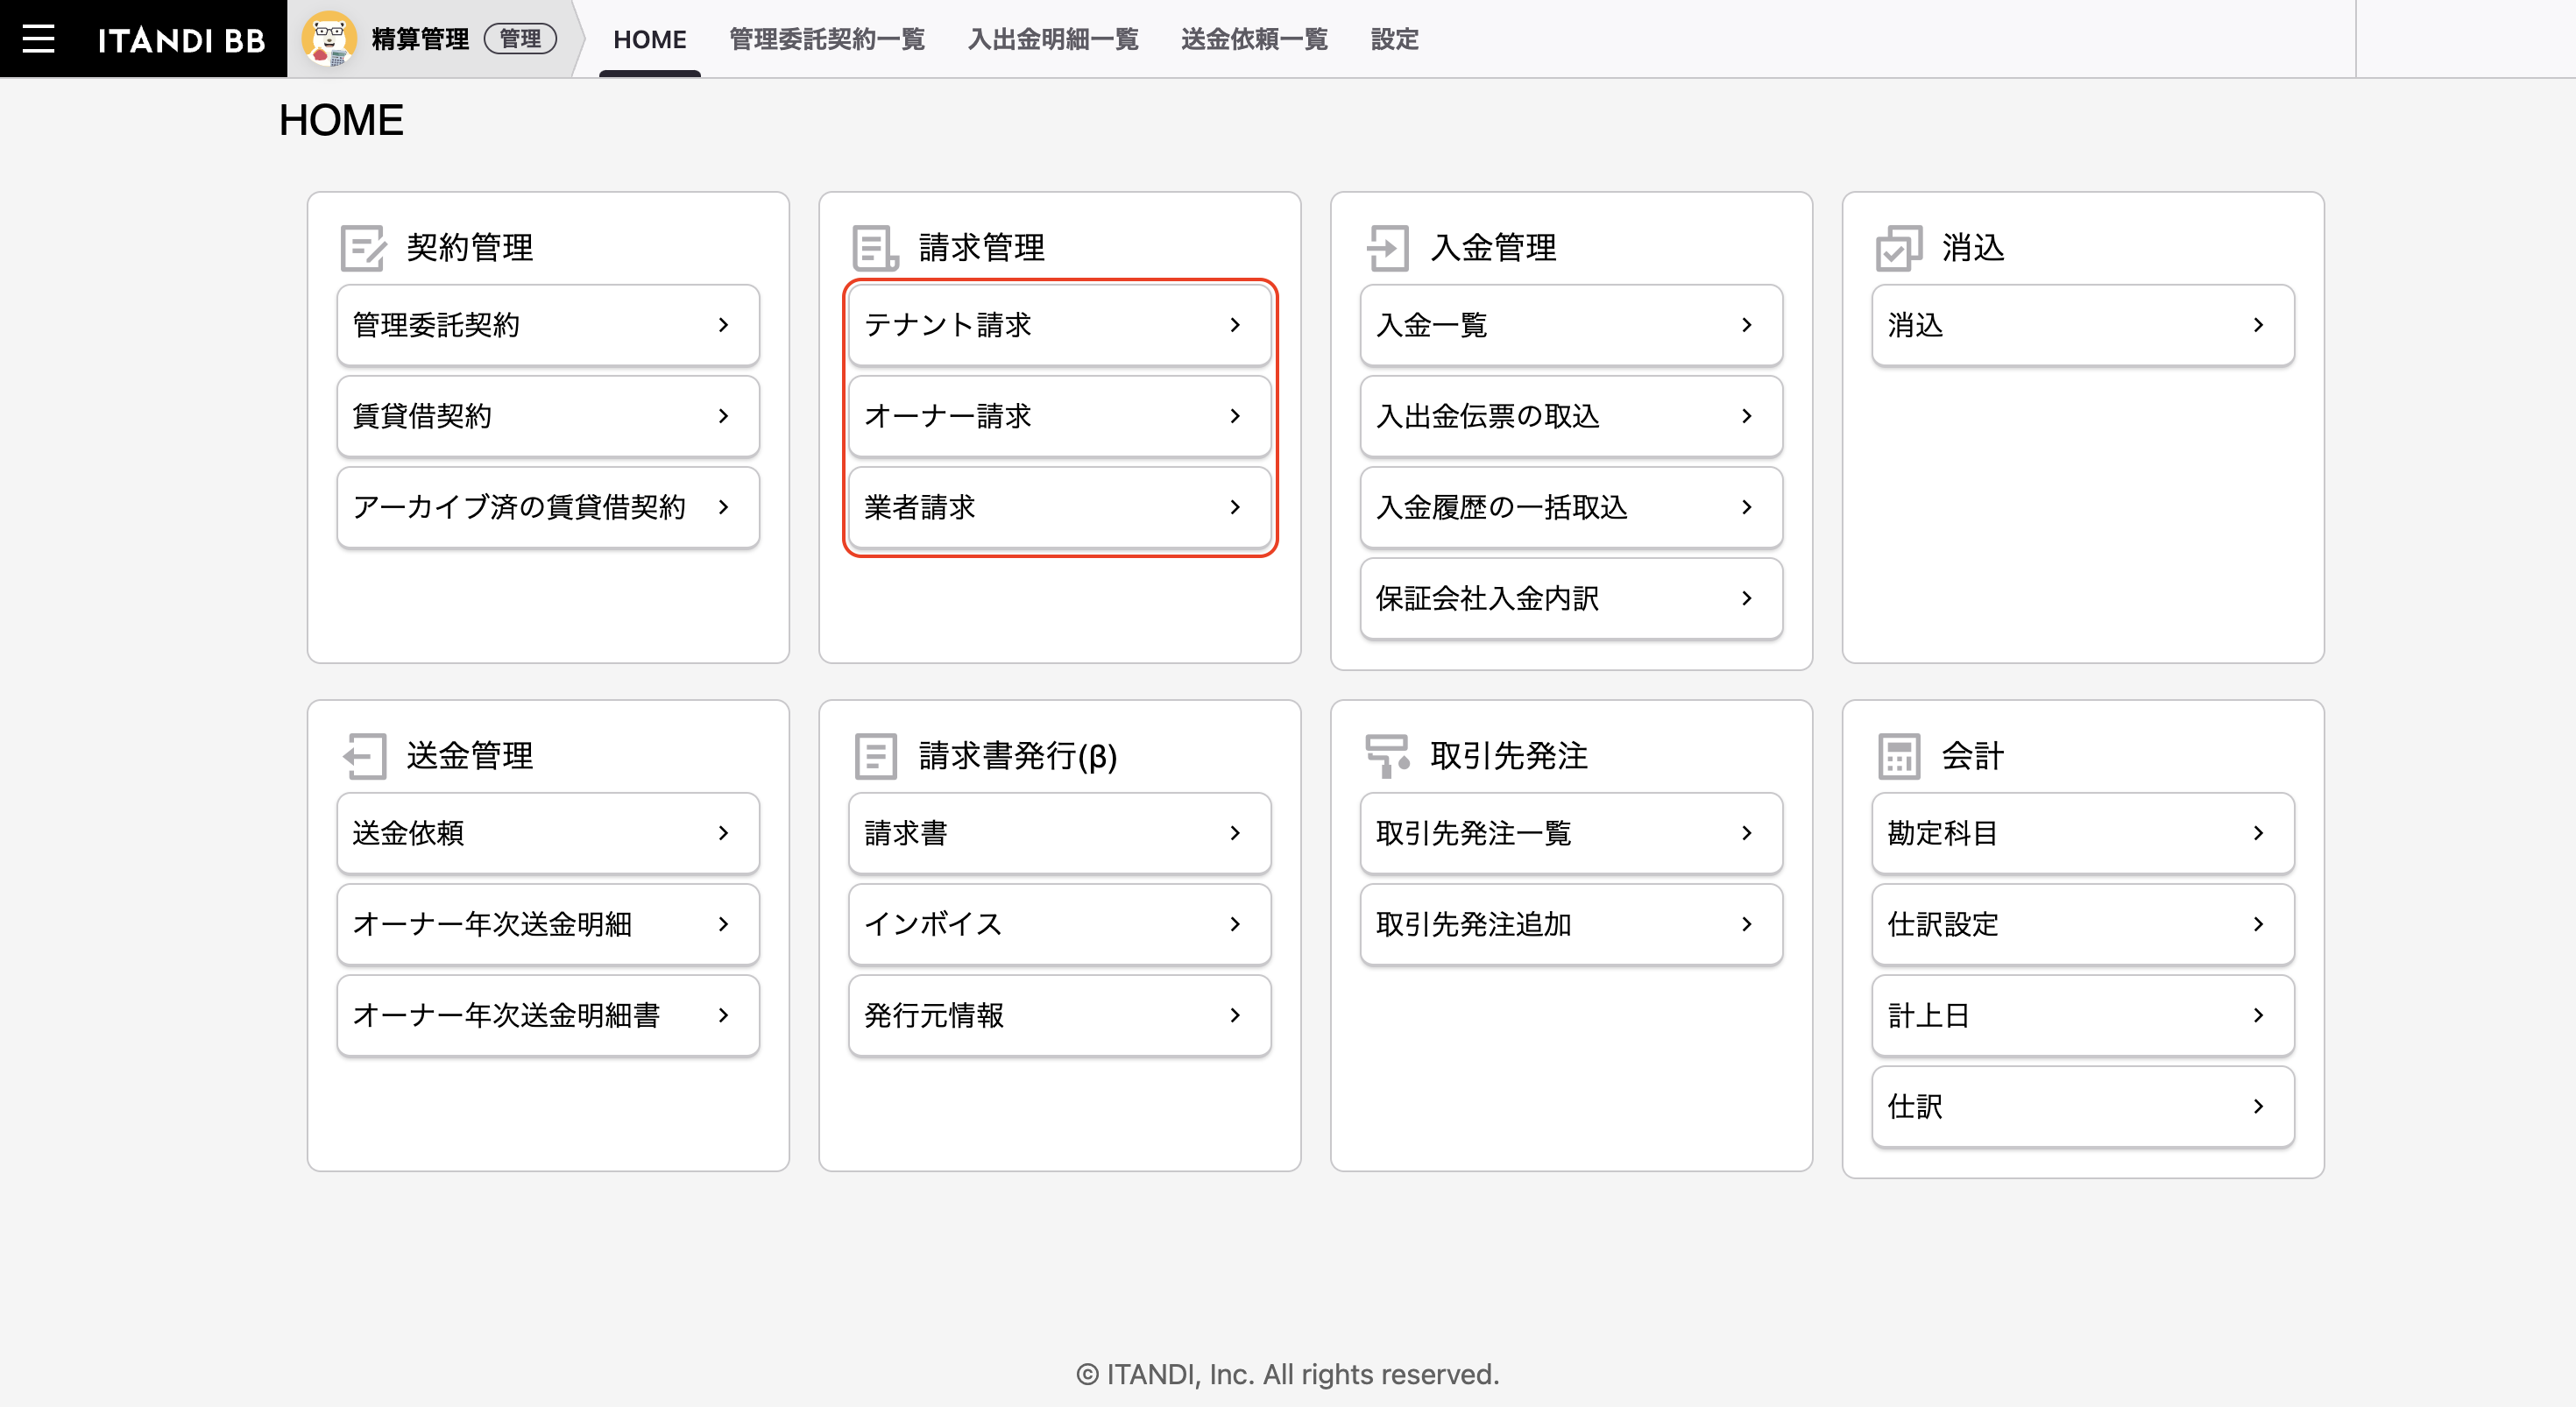Click chevron on オーナー年次送金明細書 row

tap(723, 1015)
